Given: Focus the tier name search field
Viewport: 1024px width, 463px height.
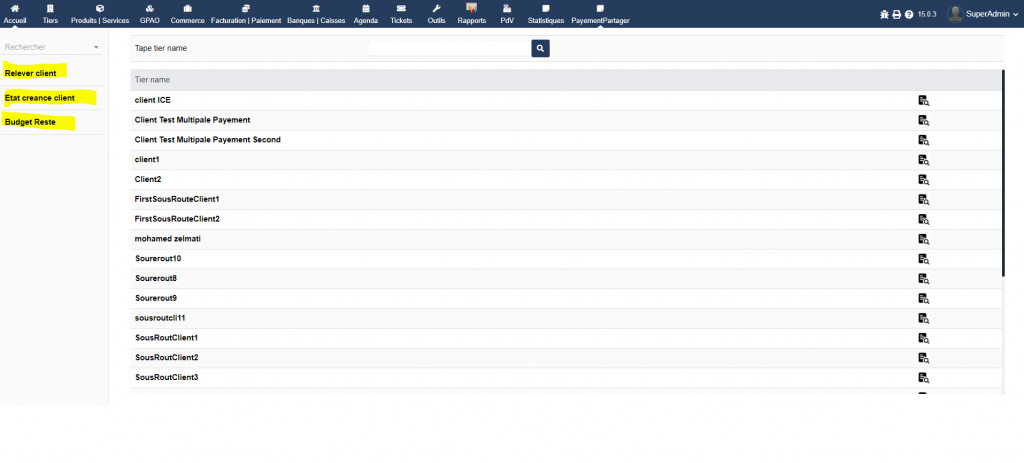Looking at the screenshot, I should (449, 48).
